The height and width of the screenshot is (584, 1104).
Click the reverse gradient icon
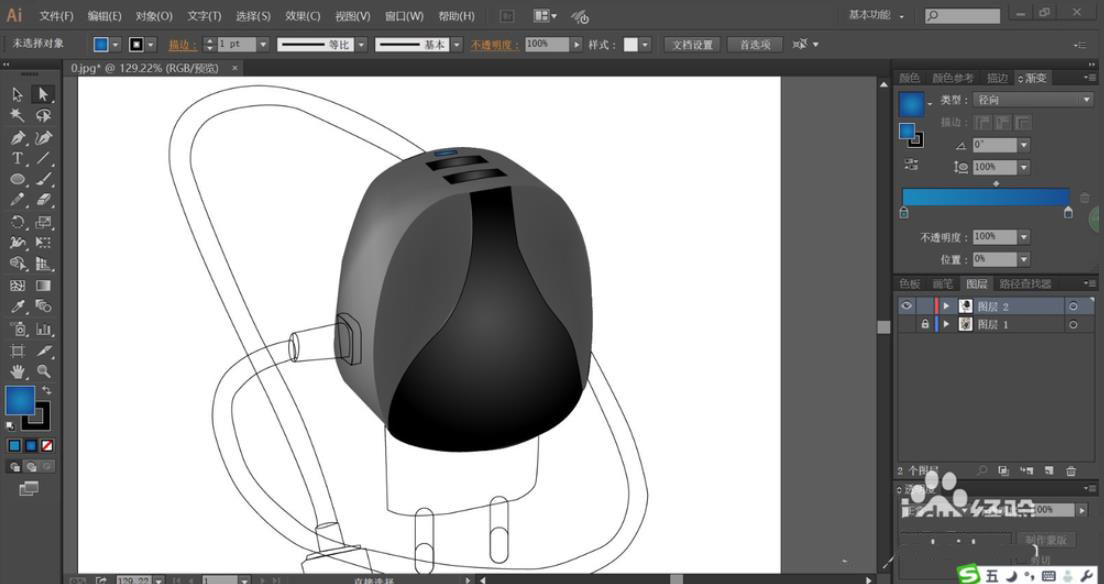(x=911, y=164)
